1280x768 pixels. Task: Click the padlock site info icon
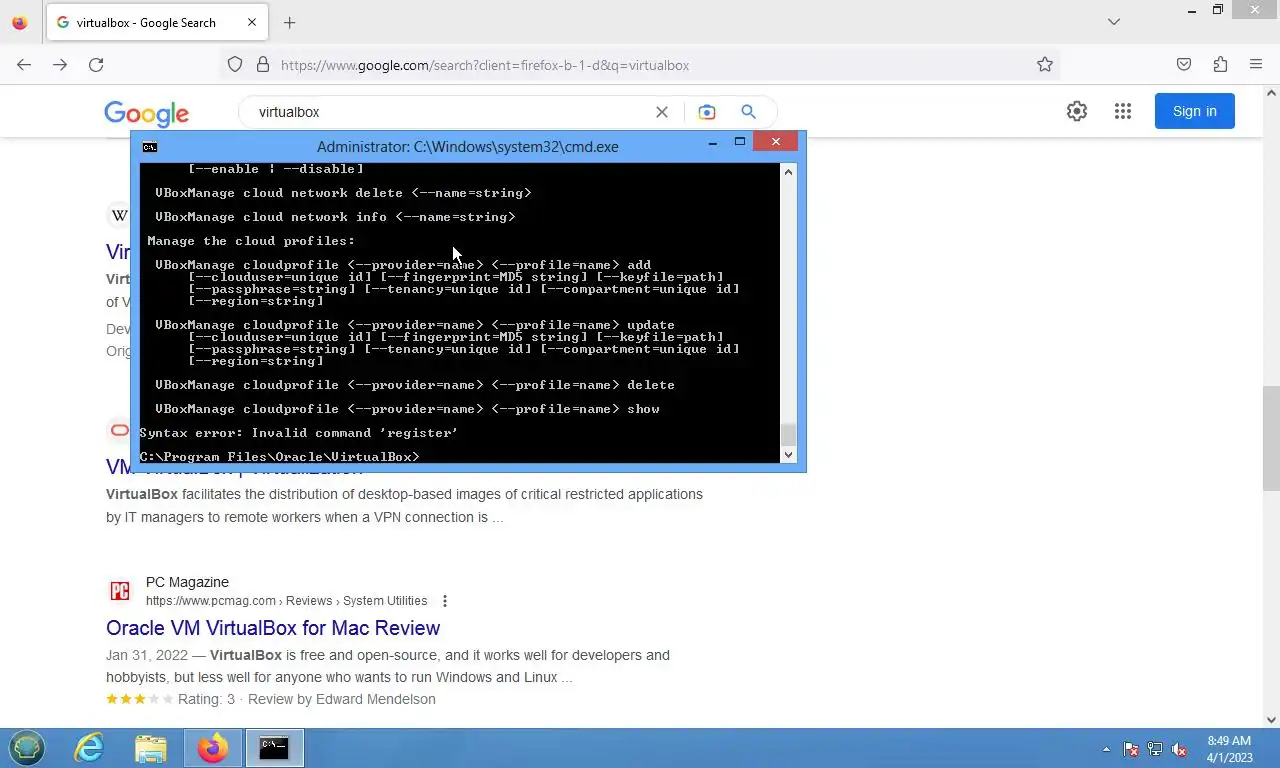pyautogui.click(x=263, y=65)
